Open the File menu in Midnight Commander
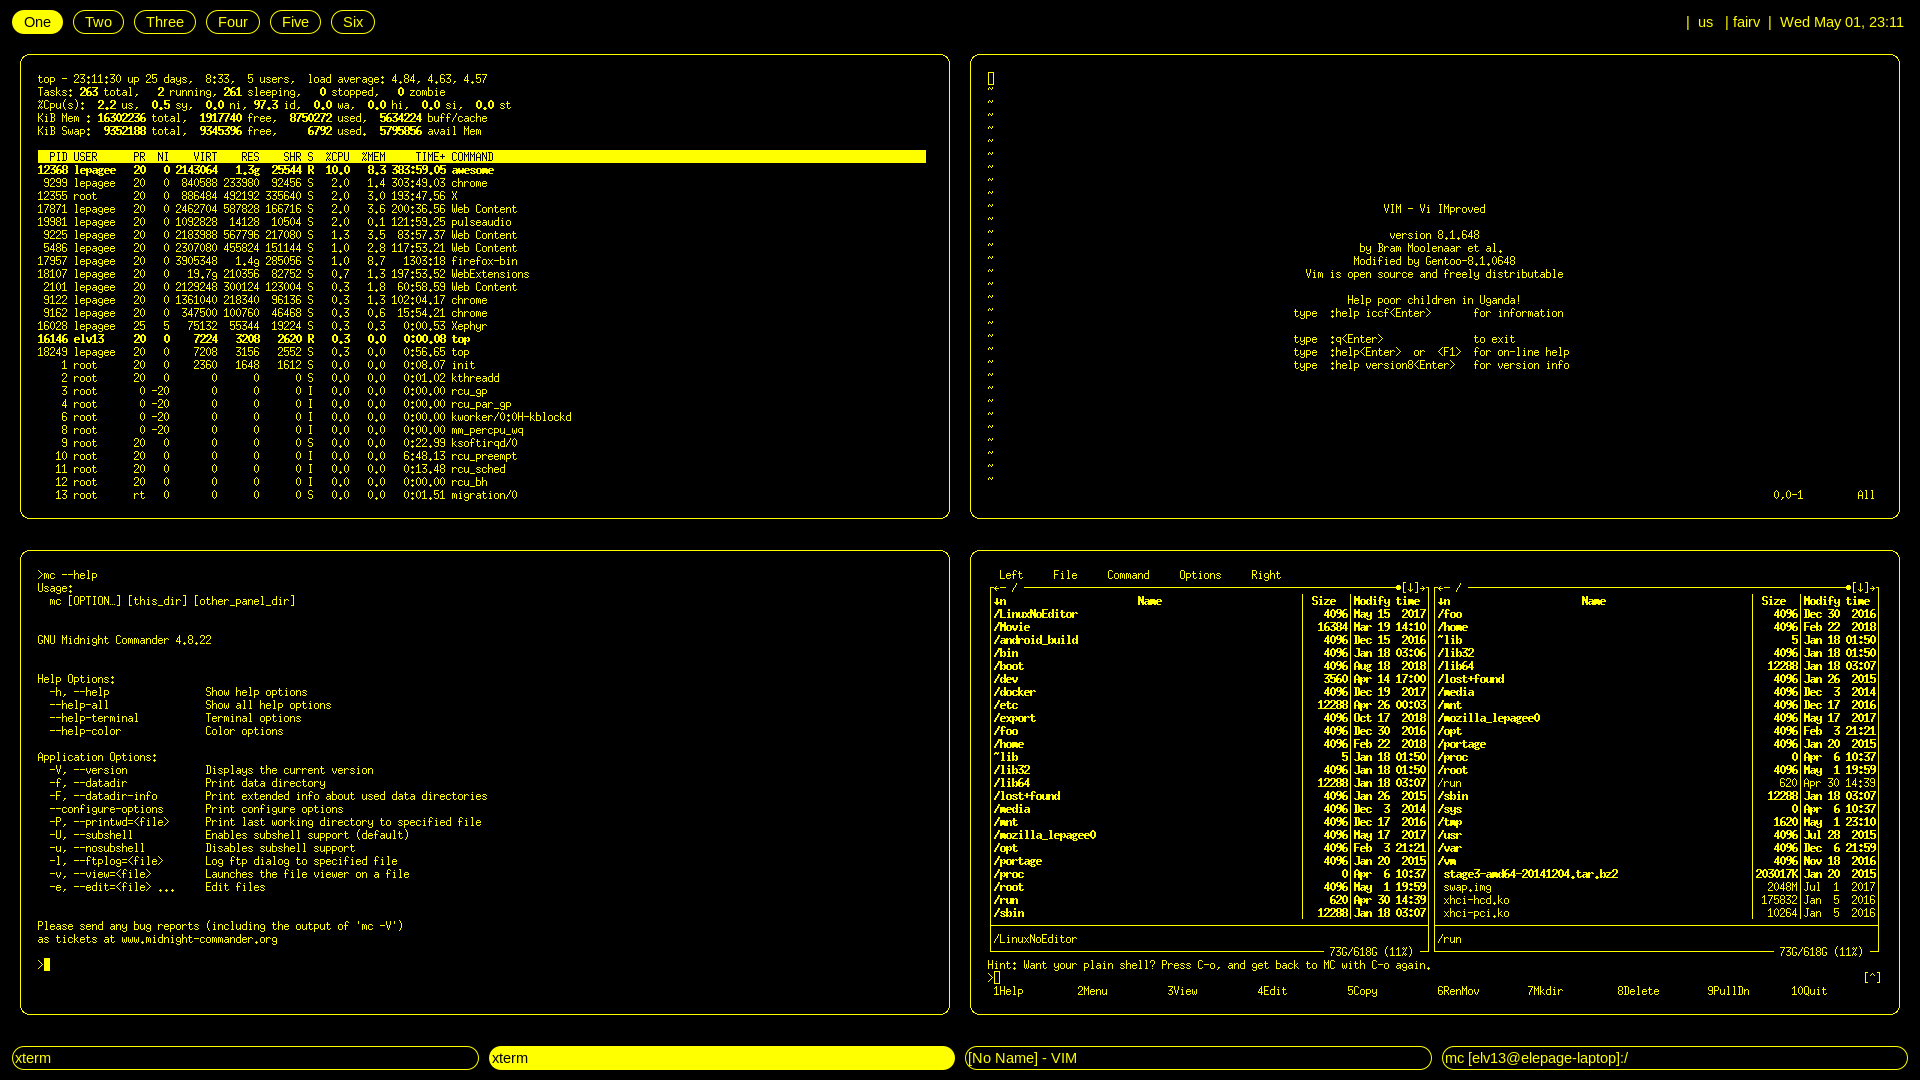The image size is (1920, 1080). (x=1065, y=575)
